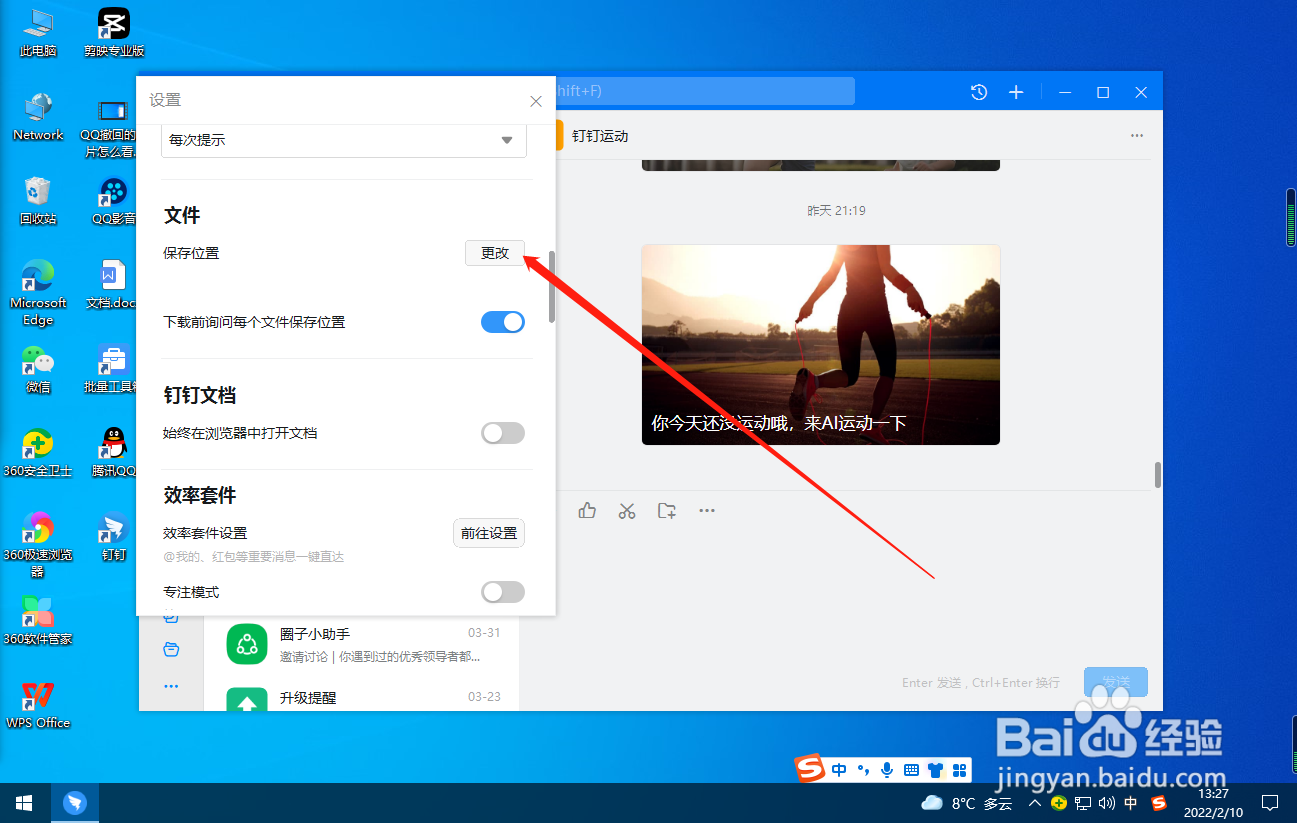
Task: Open the save-to-folder icon in message toolbar
Action: click(667, 511)
